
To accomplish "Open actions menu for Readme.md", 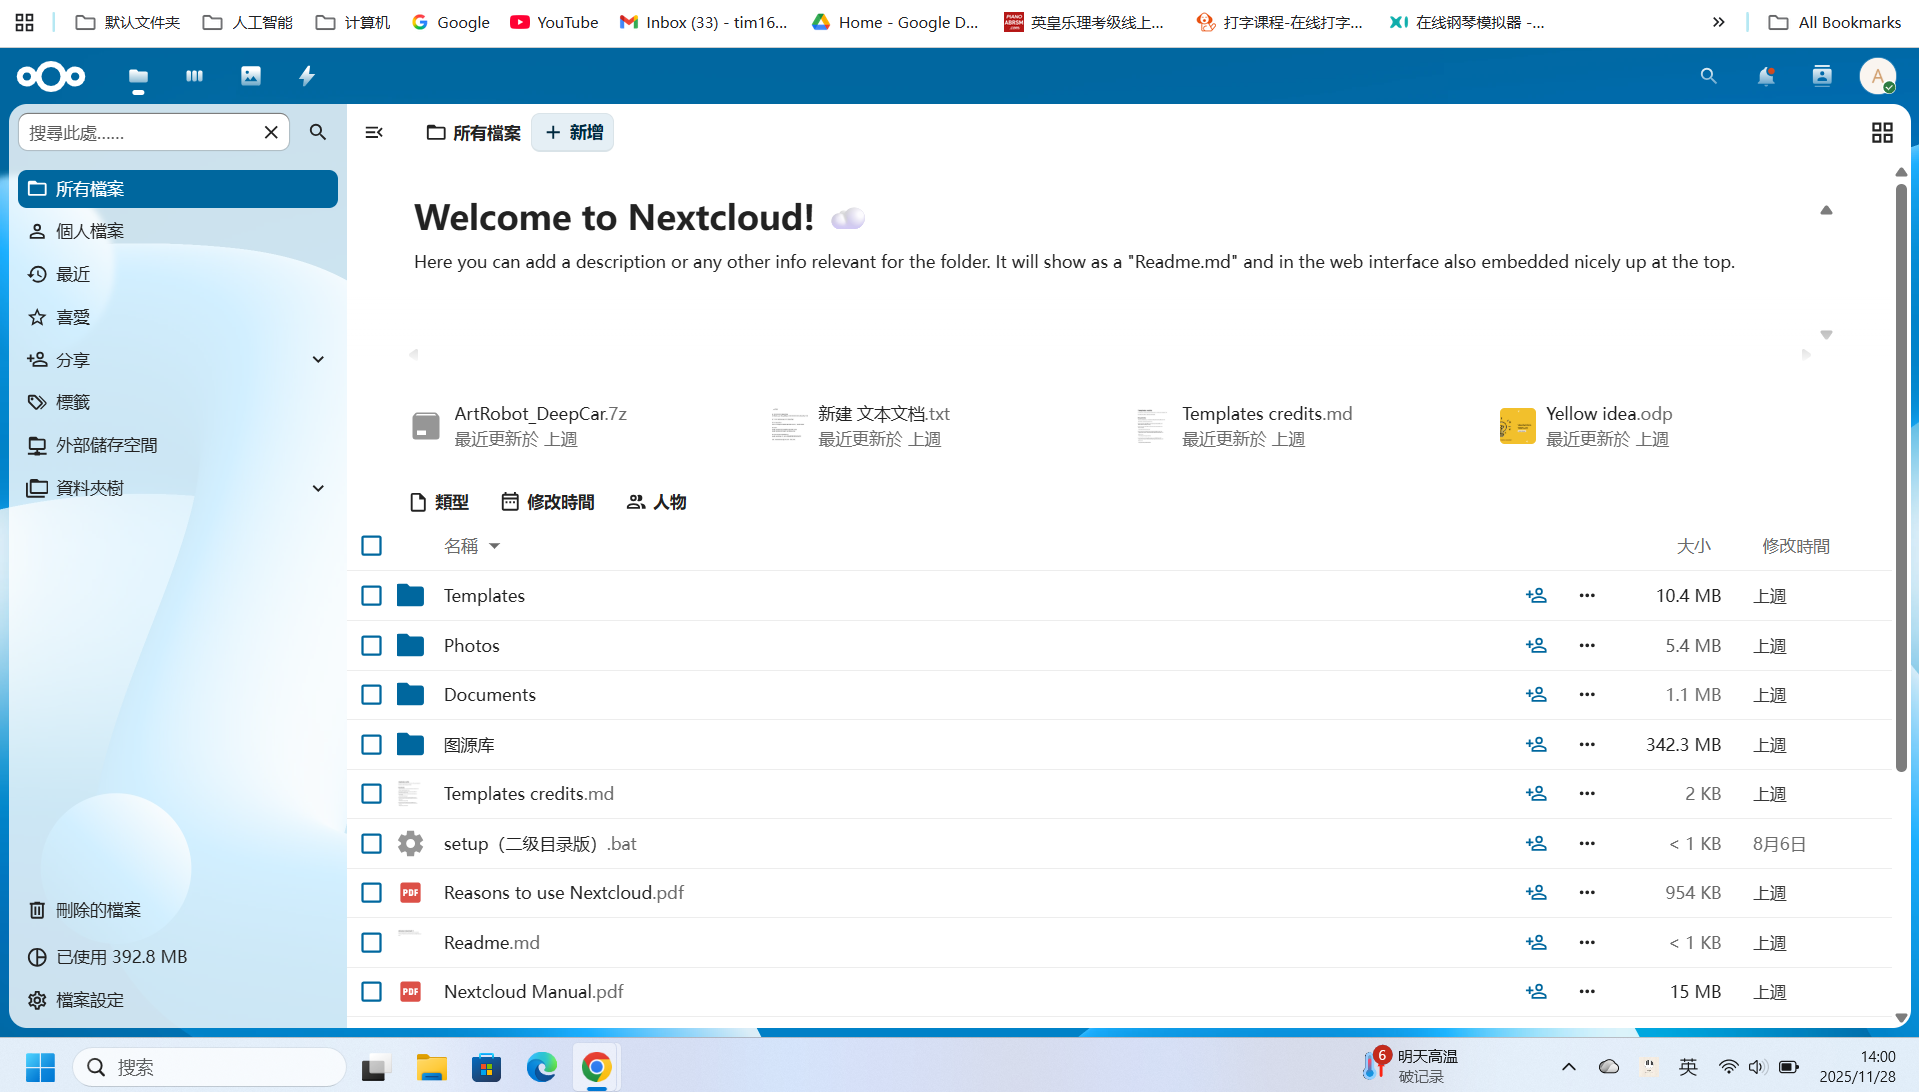I will point(1587,943).
